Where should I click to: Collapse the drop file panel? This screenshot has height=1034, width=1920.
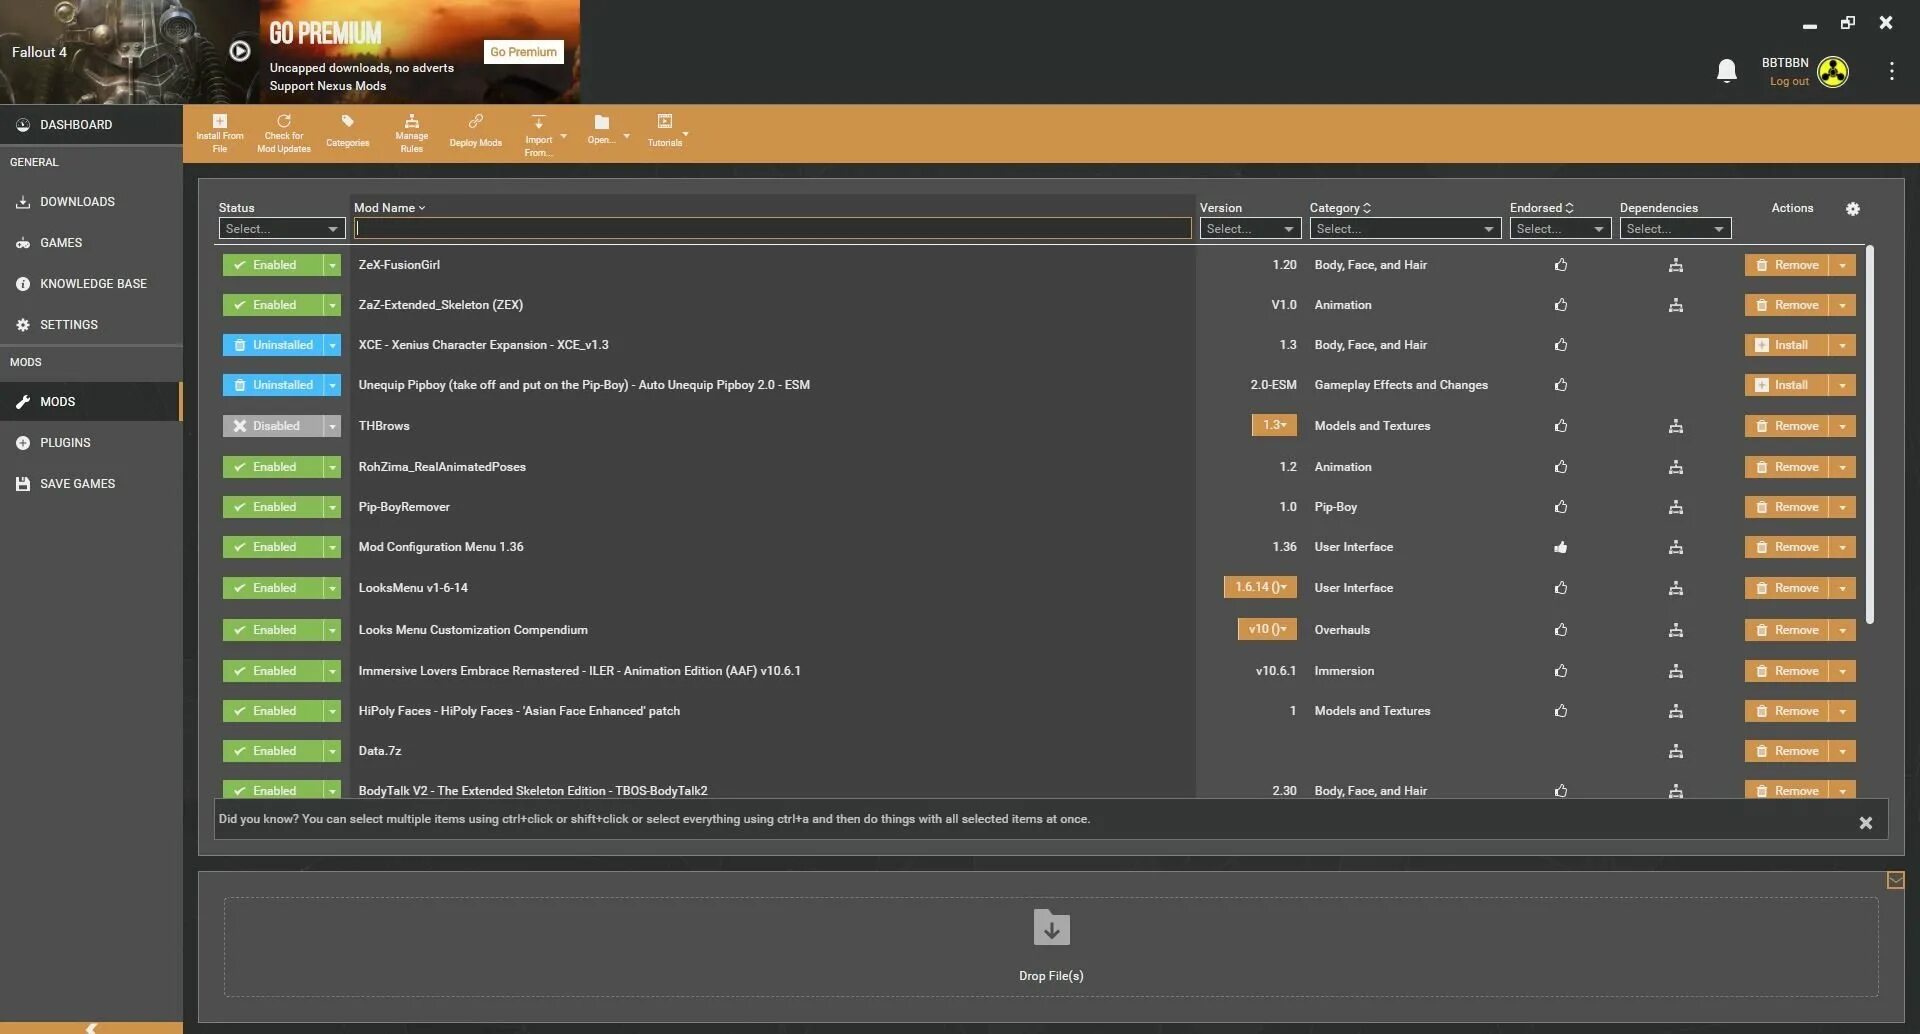(1895, 880)
